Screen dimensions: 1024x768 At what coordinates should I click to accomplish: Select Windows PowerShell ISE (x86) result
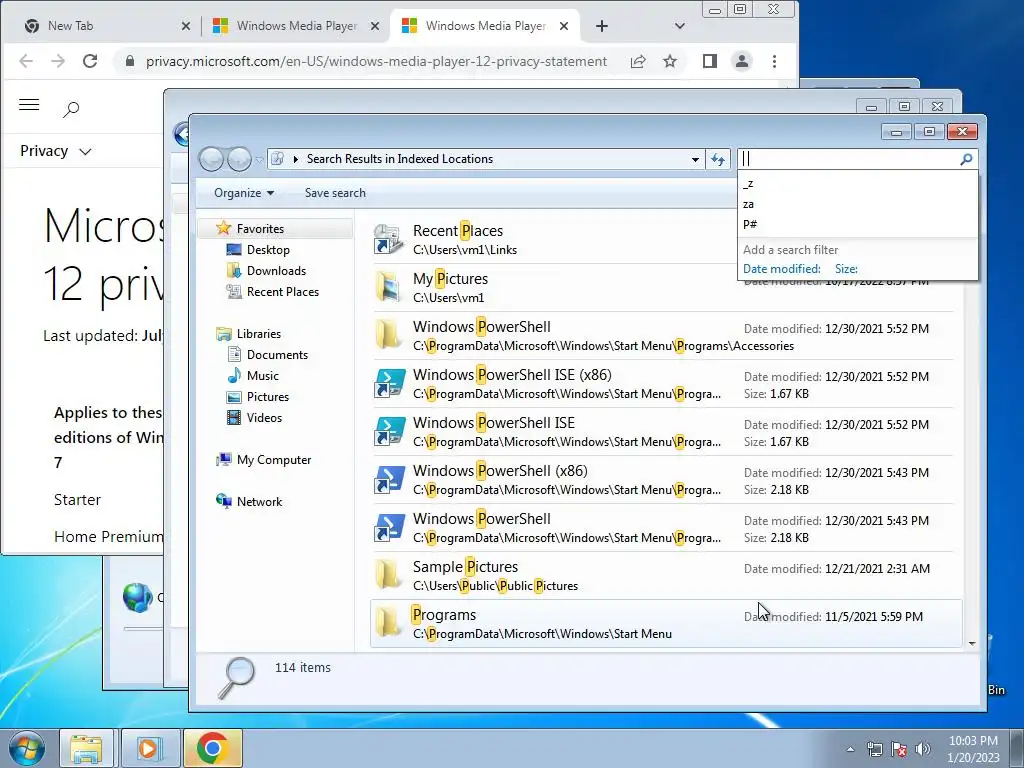[665, 383]
